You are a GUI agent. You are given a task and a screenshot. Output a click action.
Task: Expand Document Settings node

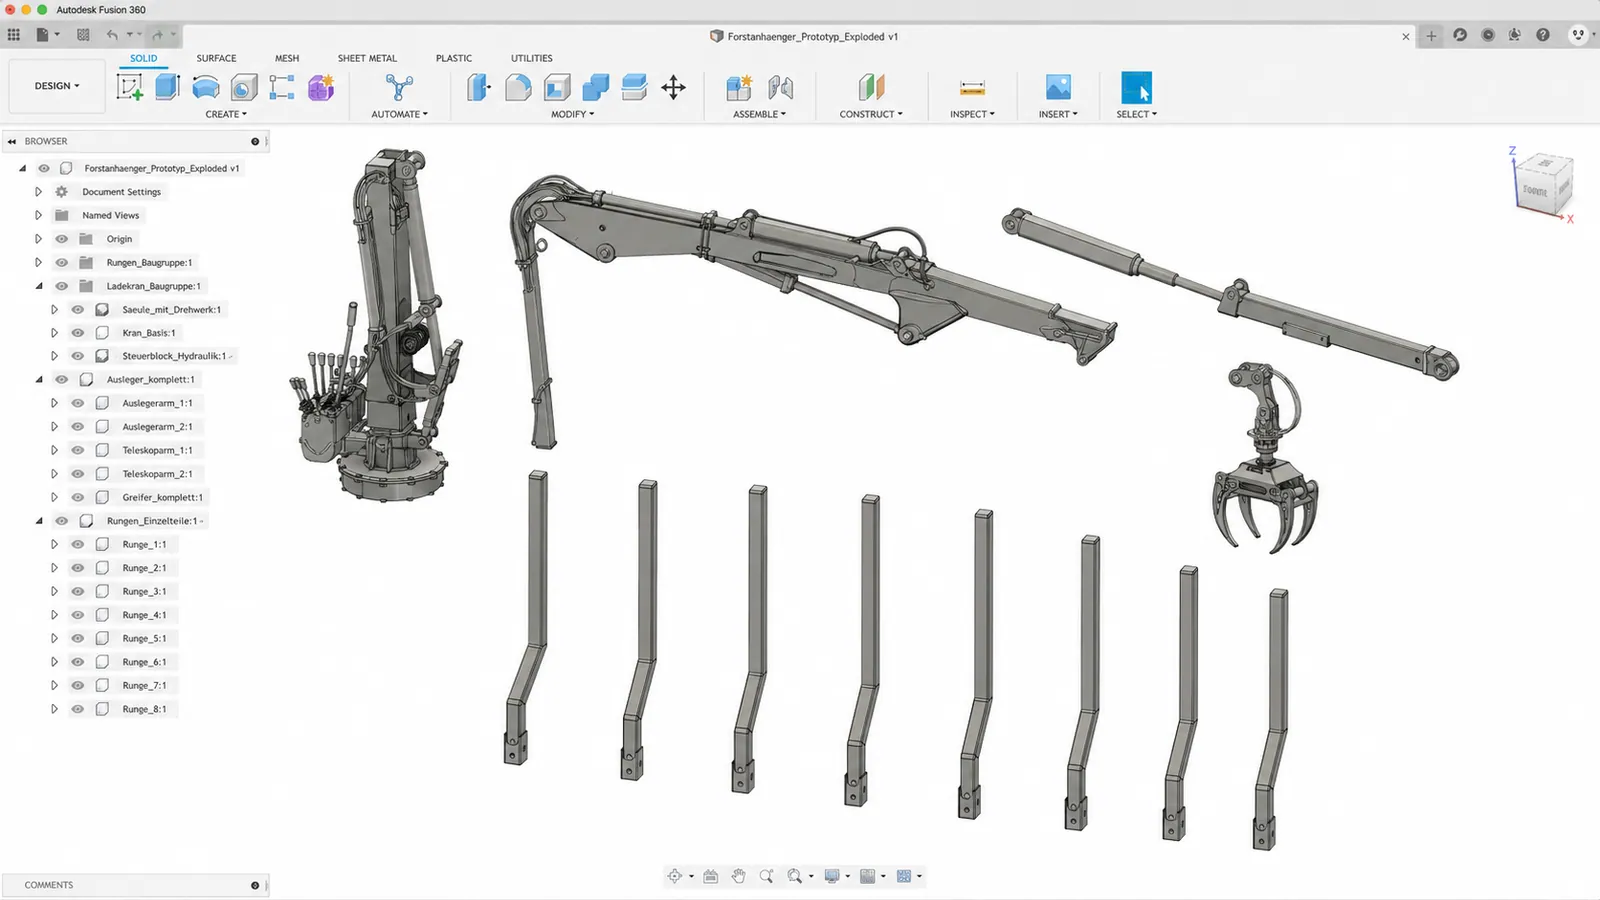[x=38, y=192]
